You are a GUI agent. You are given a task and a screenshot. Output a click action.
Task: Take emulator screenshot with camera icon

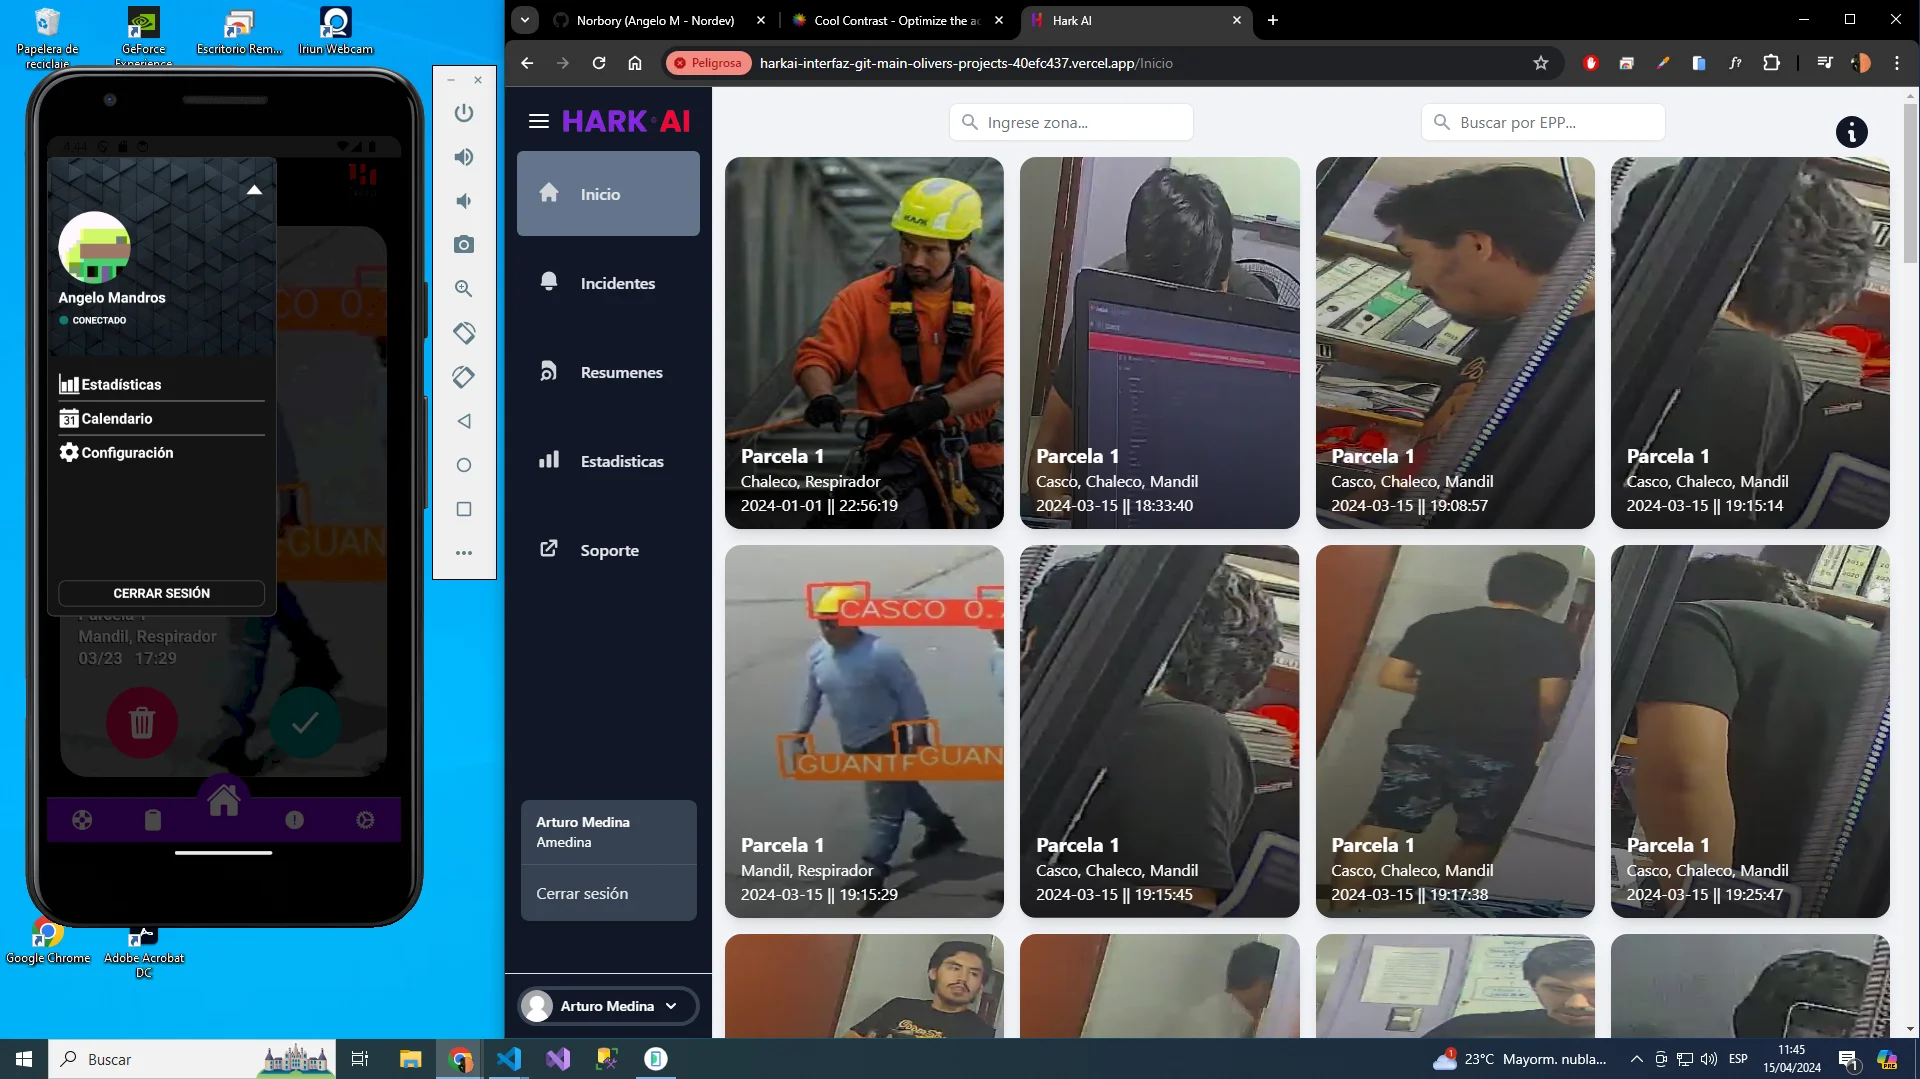[x=464, y=245]
